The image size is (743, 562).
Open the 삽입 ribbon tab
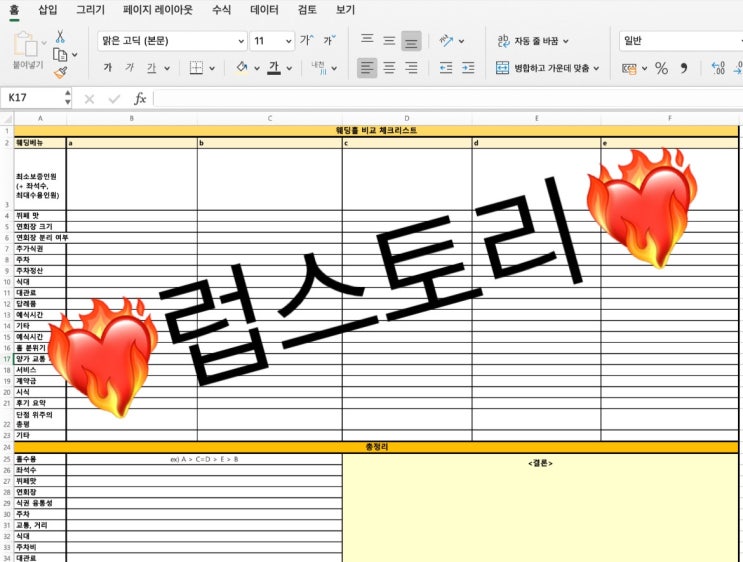pos(47,10)
